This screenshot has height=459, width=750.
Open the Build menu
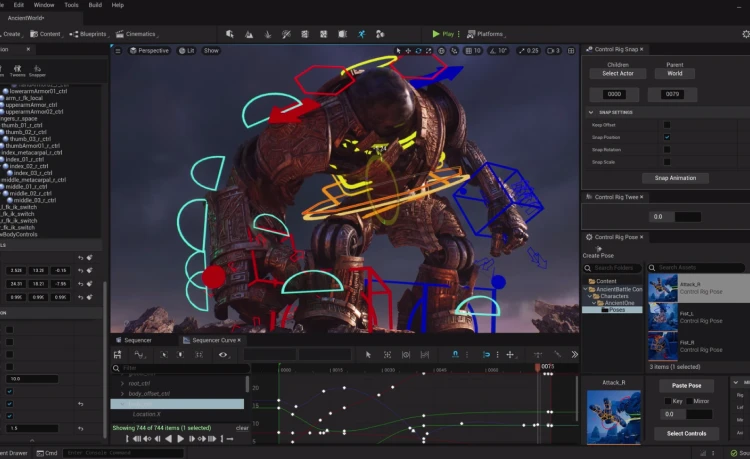[95, 5]
